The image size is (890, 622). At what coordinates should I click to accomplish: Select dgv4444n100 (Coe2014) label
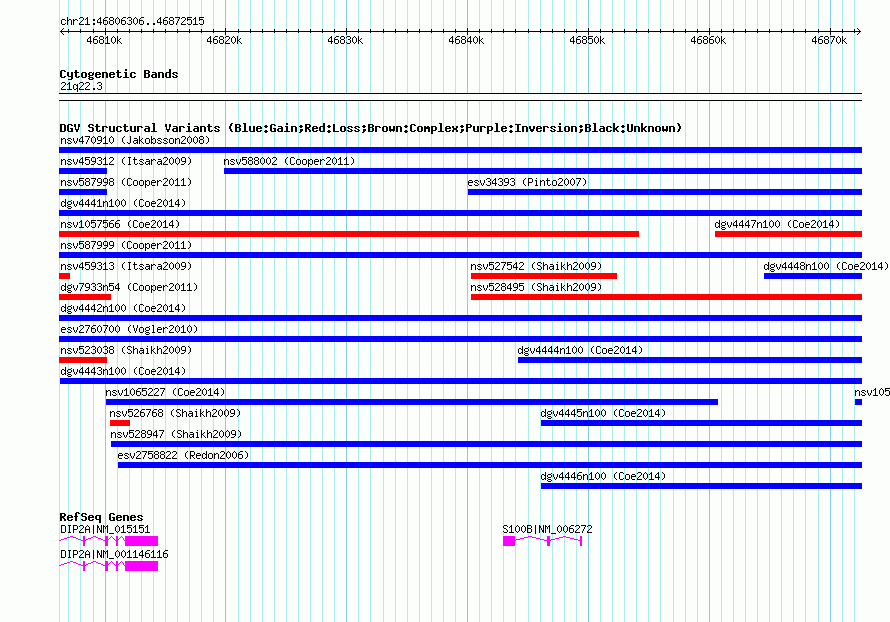click(x=580, y=350)
